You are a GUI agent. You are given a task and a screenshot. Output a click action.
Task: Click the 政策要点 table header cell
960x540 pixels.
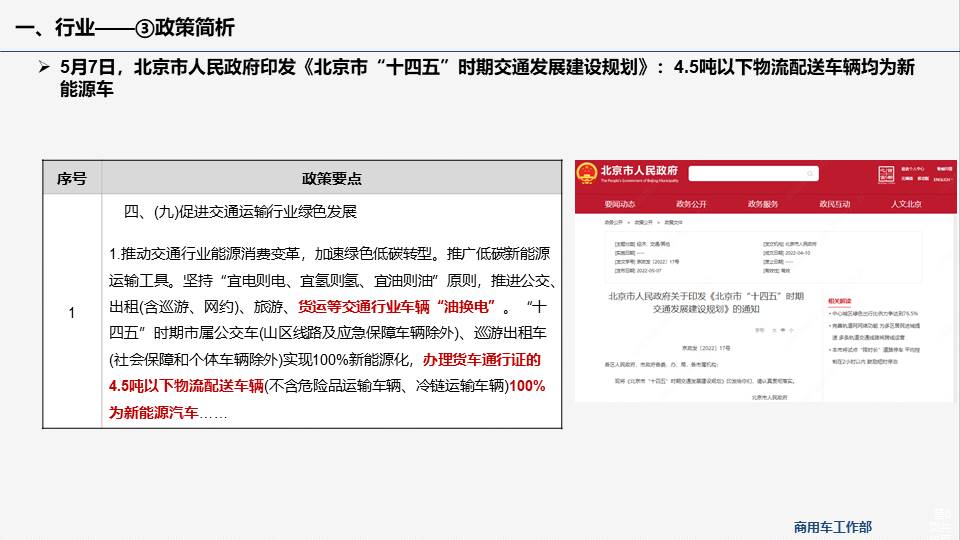[x=332, y=178]
